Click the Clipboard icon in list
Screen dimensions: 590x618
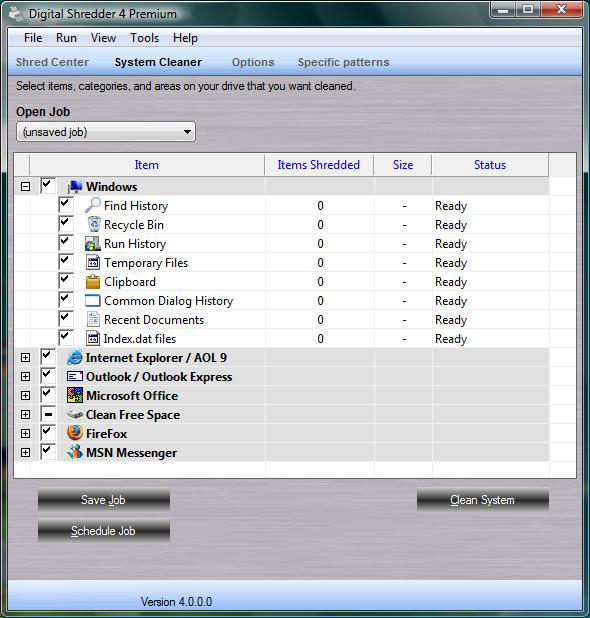pos(93,281)
